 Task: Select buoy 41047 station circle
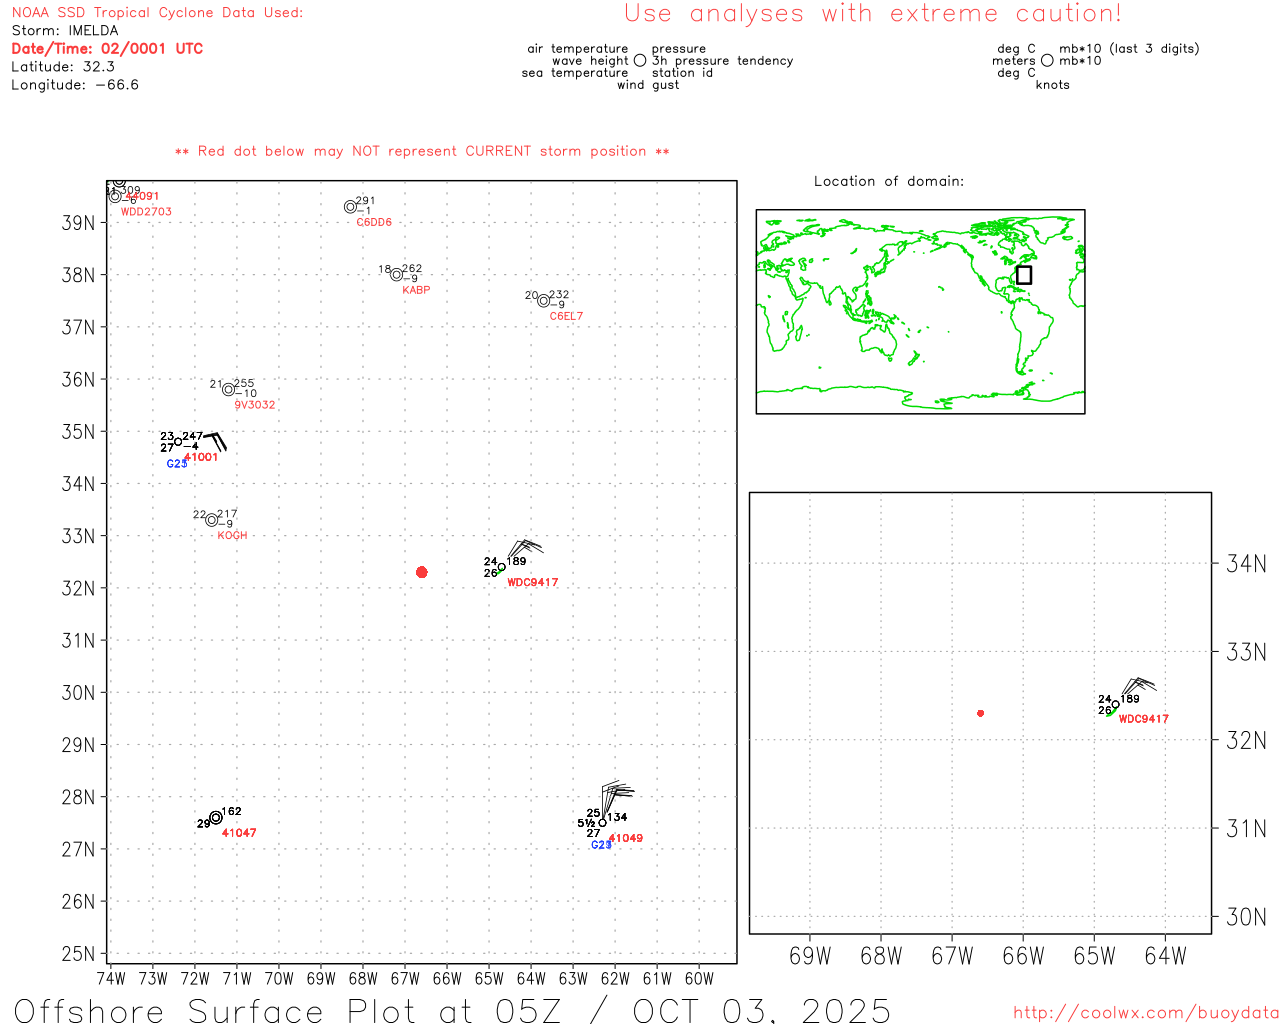point(216,818)
